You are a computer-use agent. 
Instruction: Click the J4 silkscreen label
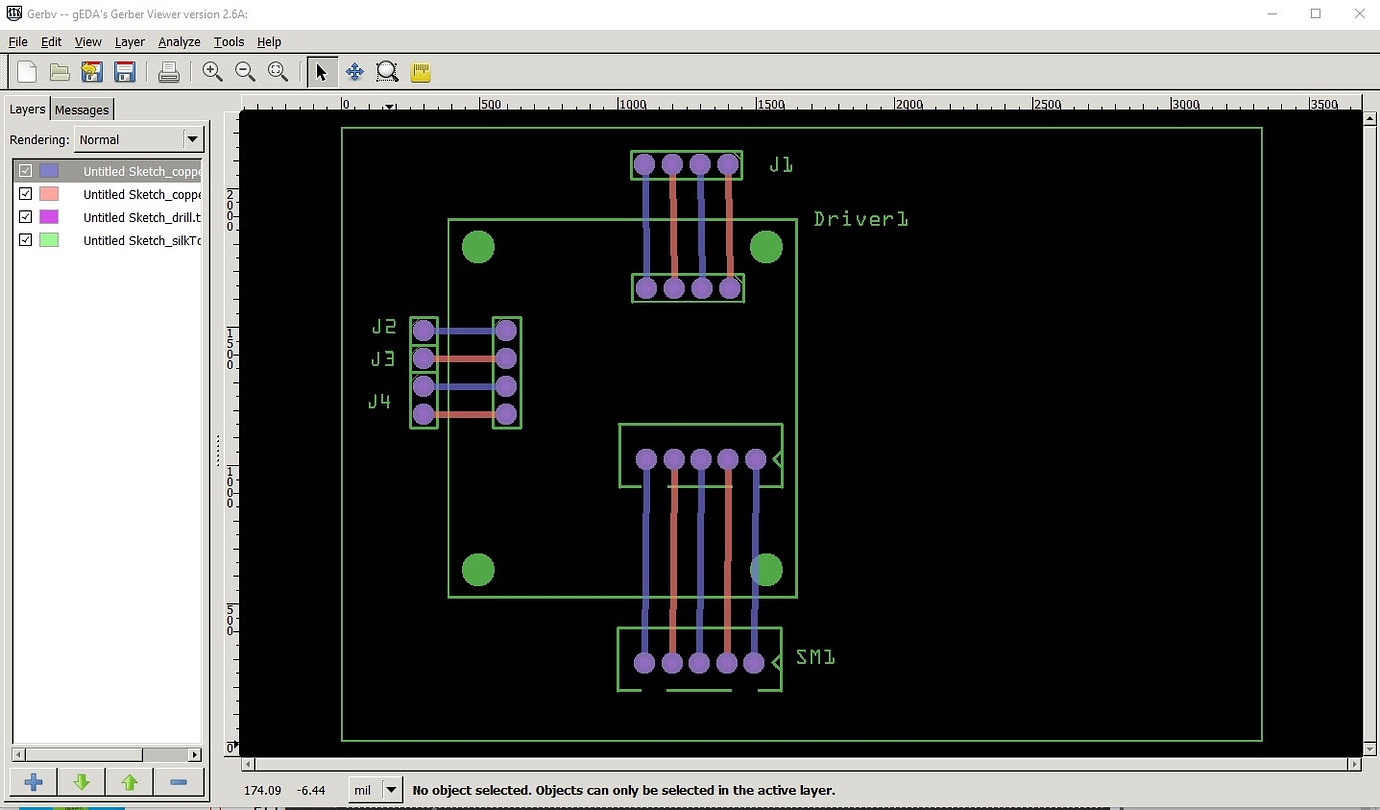(379, 401)
